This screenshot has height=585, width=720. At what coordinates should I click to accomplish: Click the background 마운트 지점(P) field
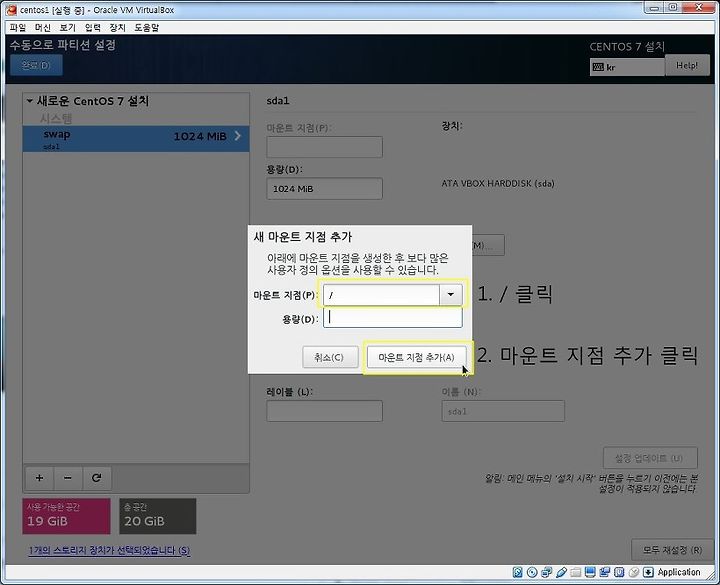(x=324, y=147)
